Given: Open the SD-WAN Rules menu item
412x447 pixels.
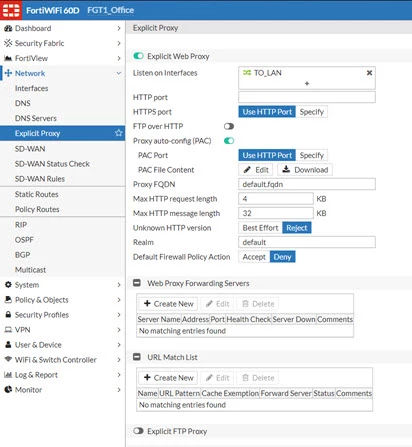Looking at the screenshot, I should 40,179.
